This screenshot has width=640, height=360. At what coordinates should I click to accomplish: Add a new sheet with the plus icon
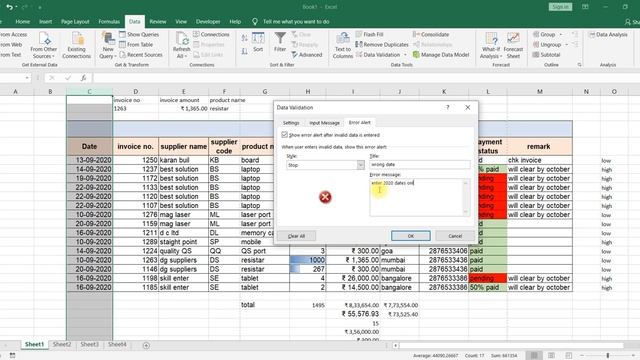(146, 345)
